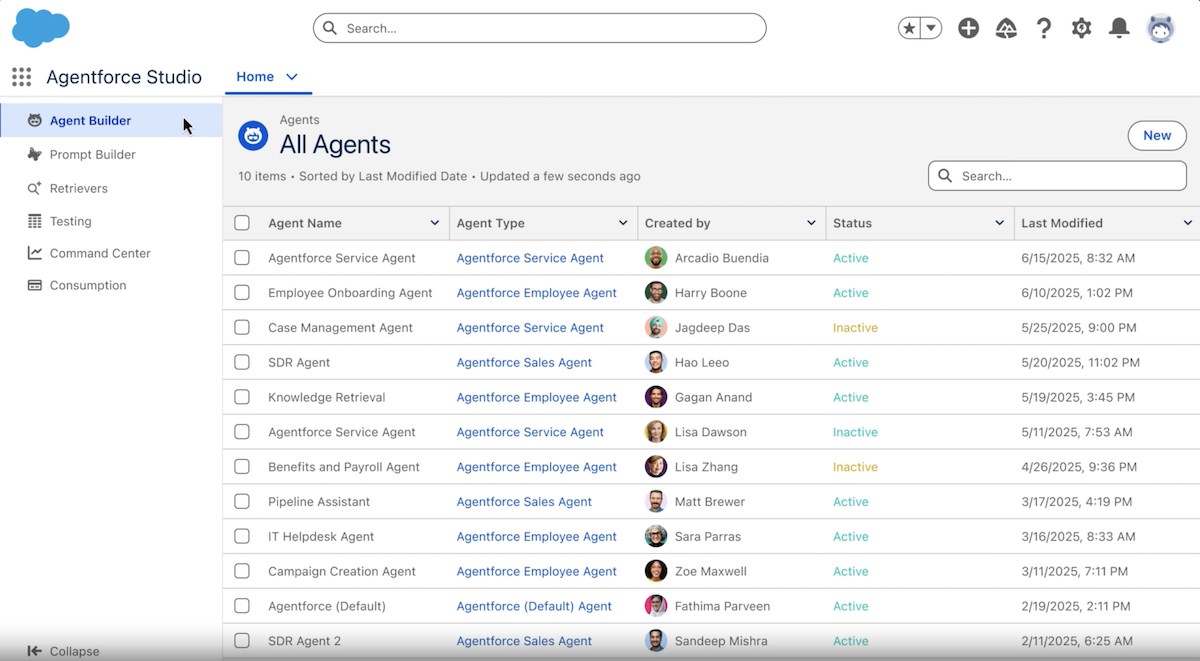Click the Command Center chart icon
The image size is (1200, 661).
tap(35, 253)
